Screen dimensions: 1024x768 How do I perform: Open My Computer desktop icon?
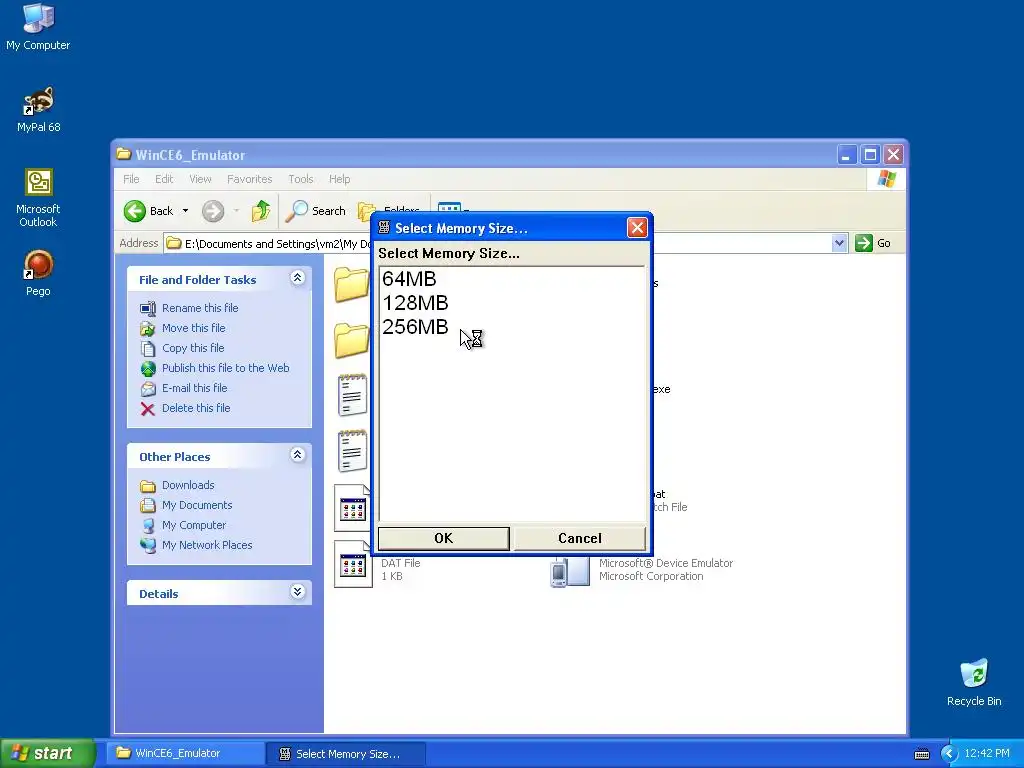[x=38, y=27]
